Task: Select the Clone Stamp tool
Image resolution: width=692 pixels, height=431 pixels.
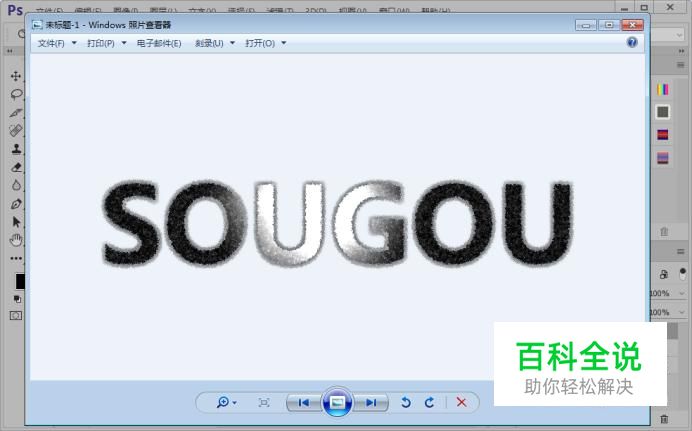Action: (16, 149)
